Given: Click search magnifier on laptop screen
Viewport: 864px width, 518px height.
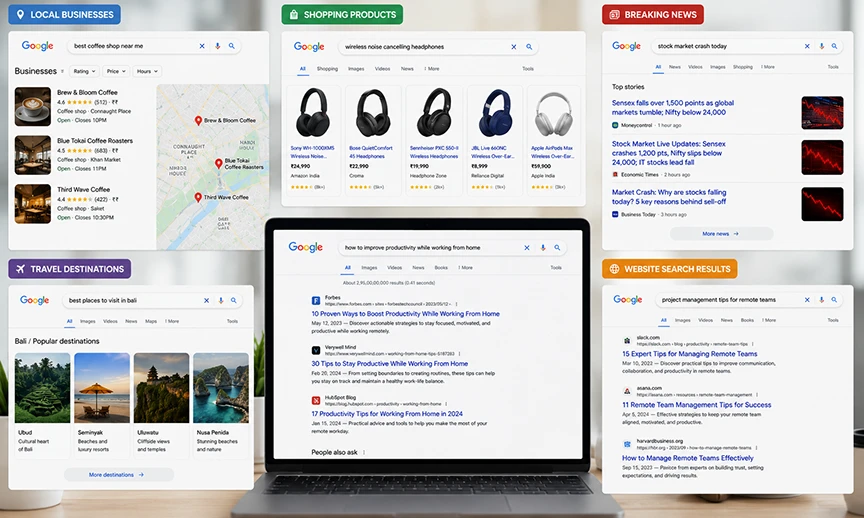Looking at the screenshot, I should click(x=557, y=248).
